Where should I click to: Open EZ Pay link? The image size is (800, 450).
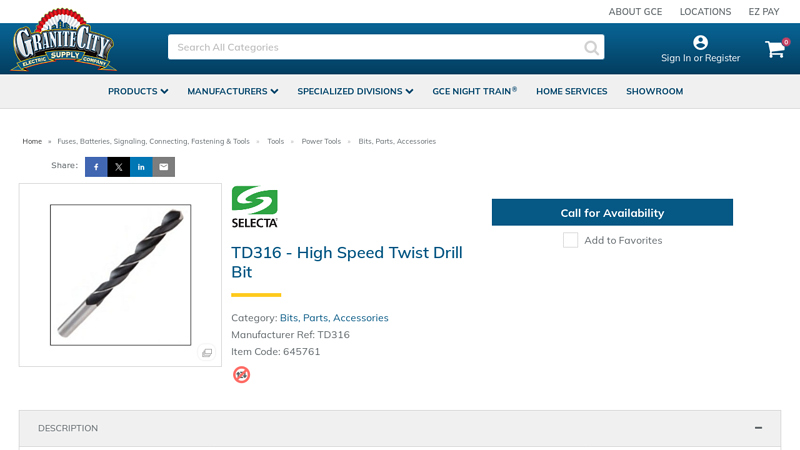tap(764, 12)
